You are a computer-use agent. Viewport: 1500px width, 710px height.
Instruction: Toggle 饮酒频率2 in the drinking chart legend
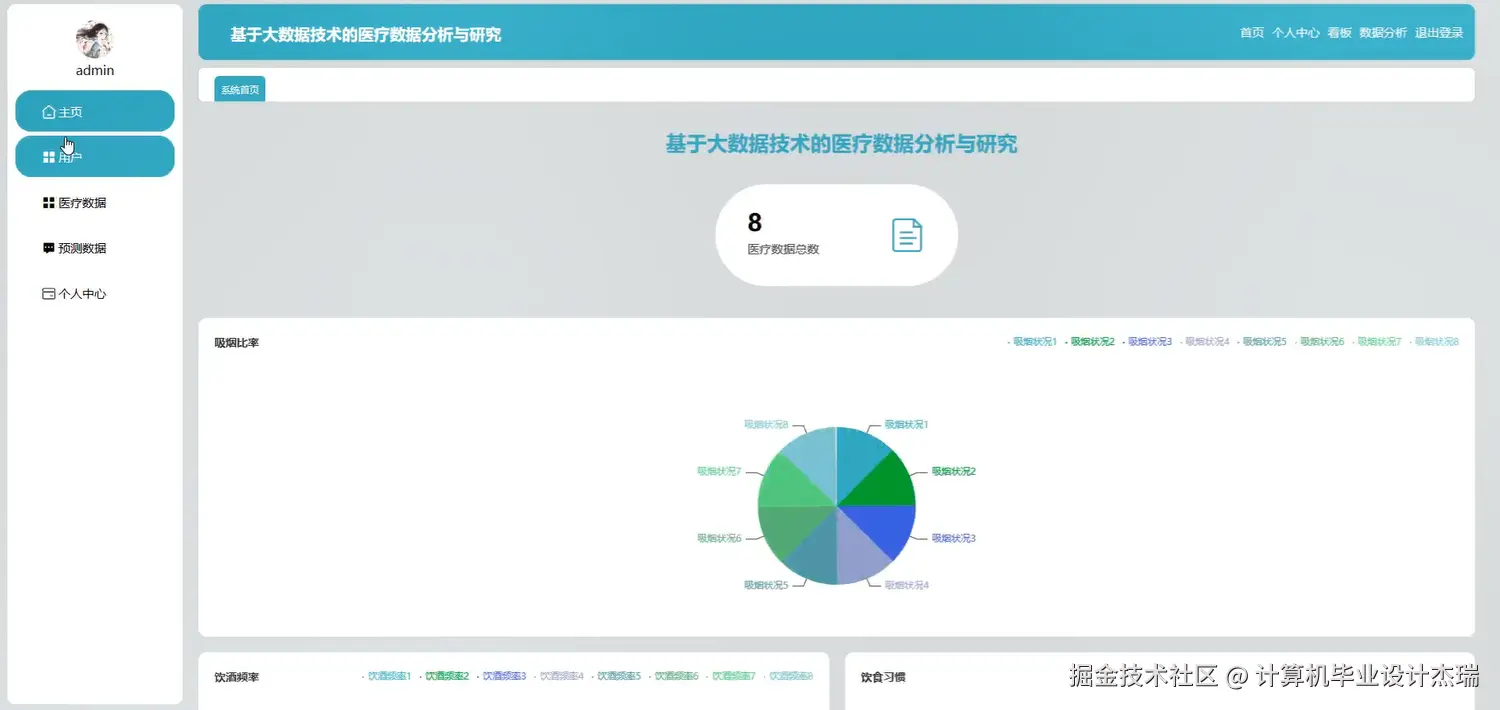pos(444,677)
